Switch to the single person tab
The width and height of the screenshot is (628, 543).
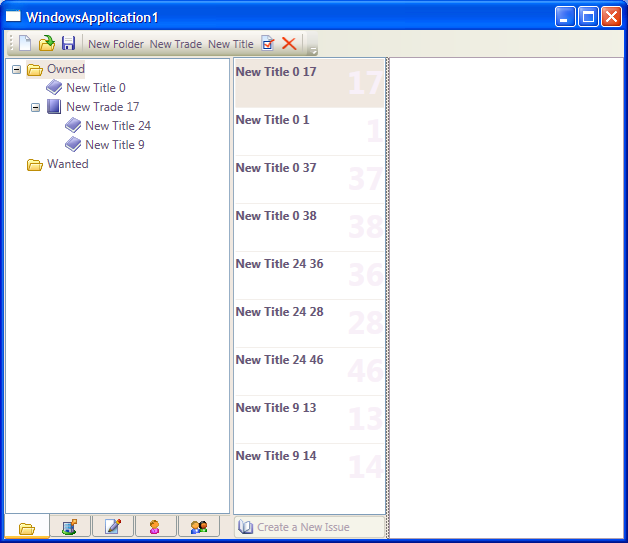(155, 527)
